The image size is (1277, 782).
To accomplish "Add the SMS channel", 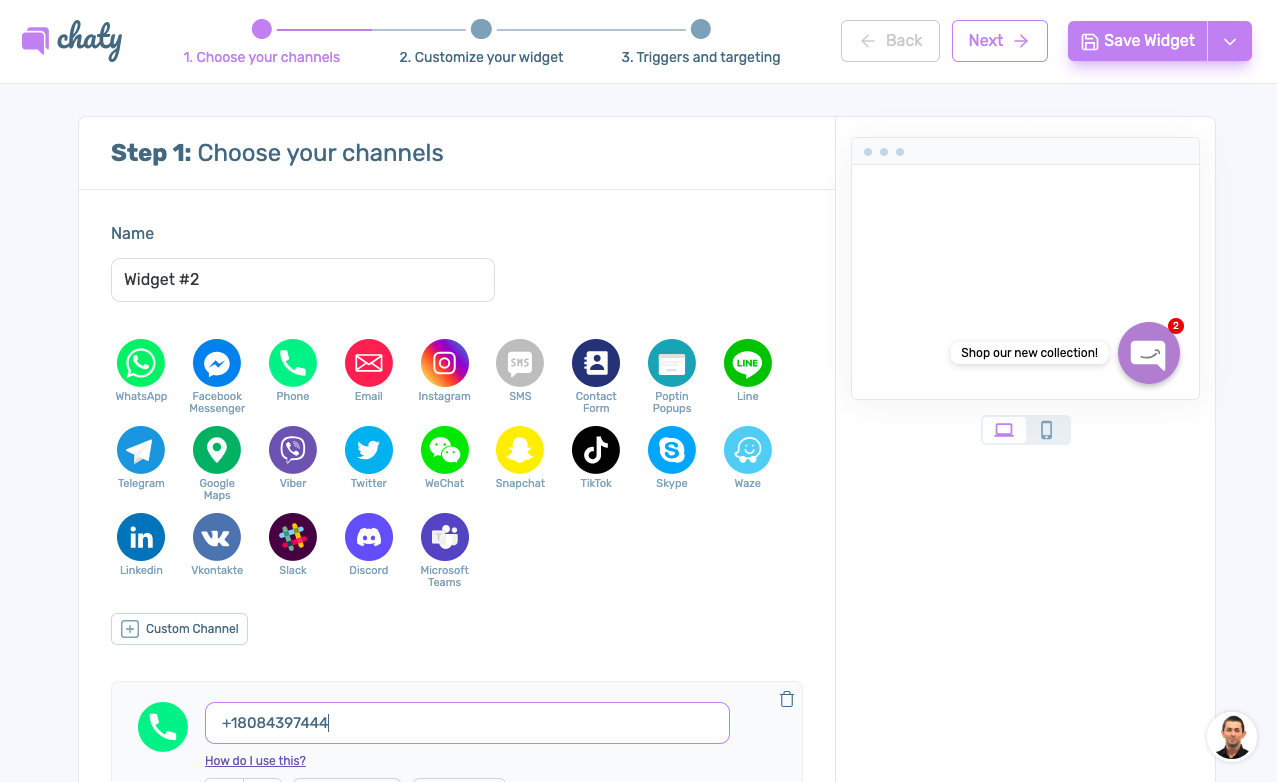I will point(520,363).
